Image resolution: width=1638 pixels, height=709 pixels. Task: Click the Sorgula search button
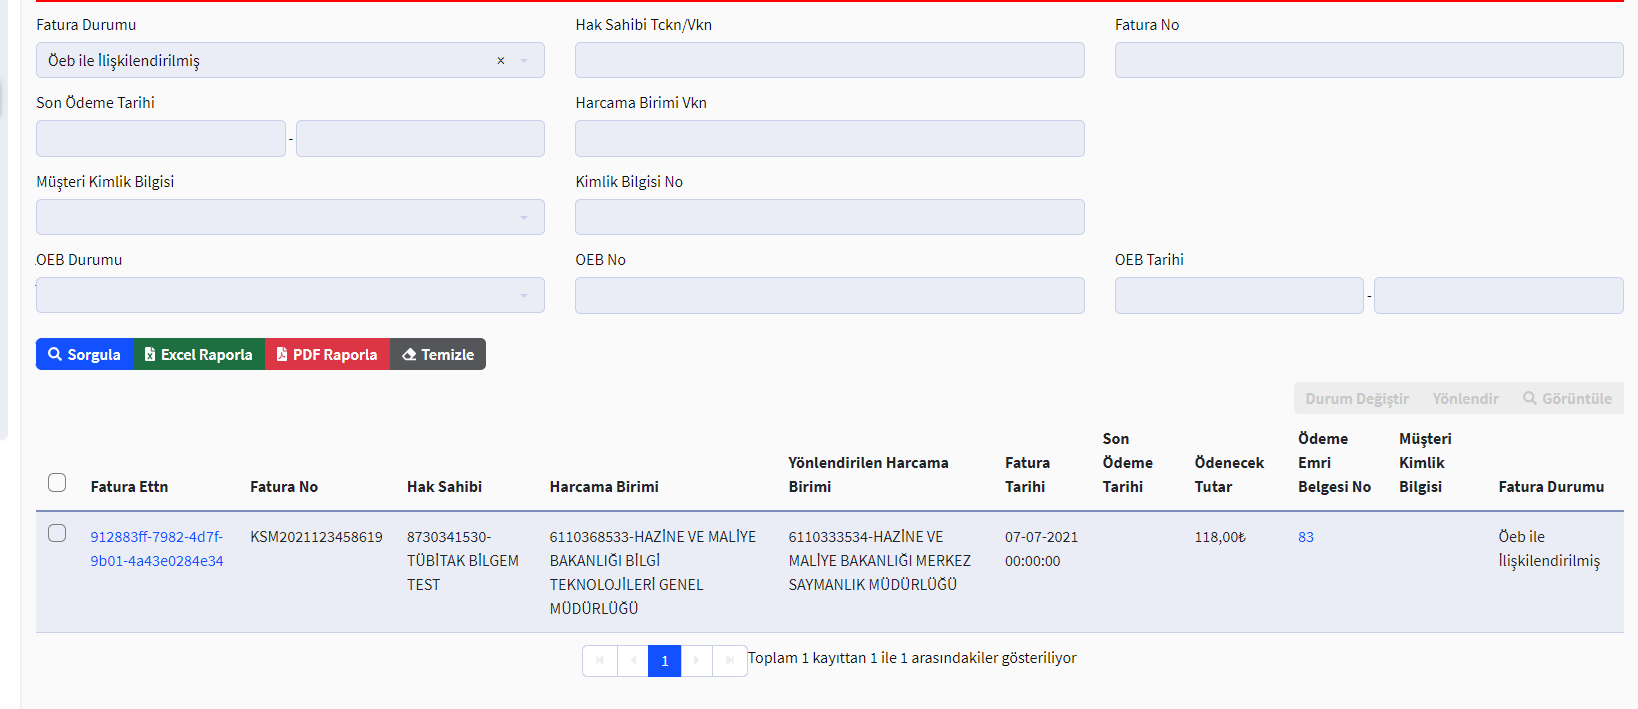point(85,354)
